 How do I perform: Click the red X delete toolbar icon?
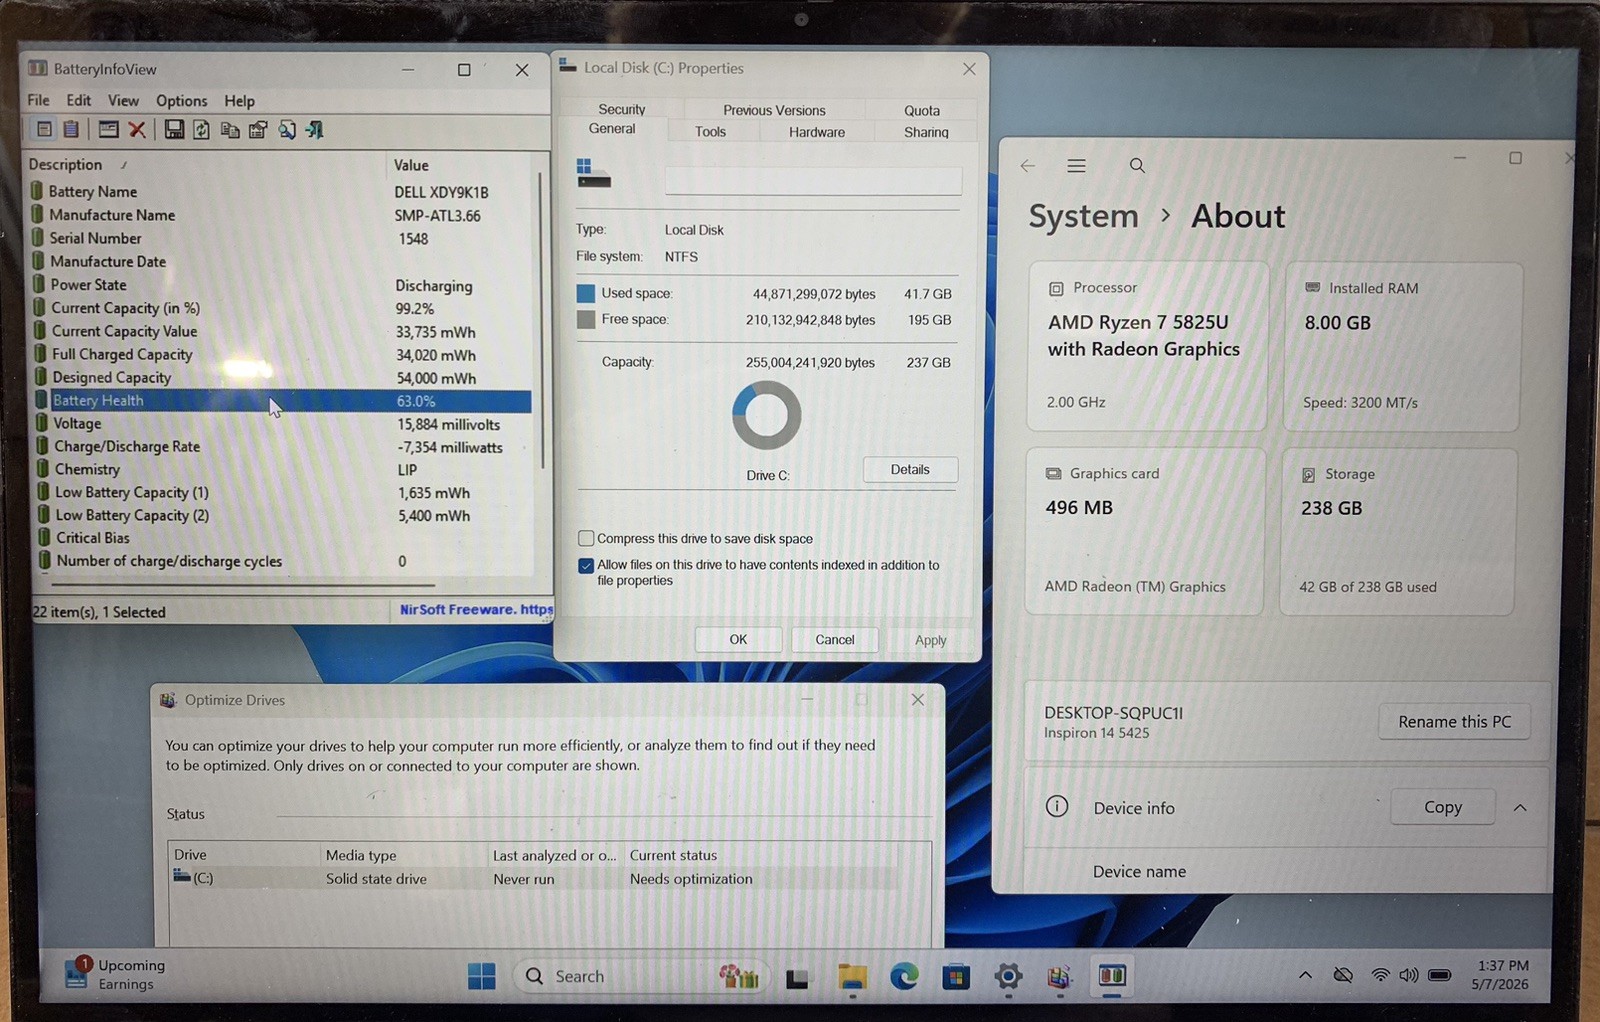137,129
